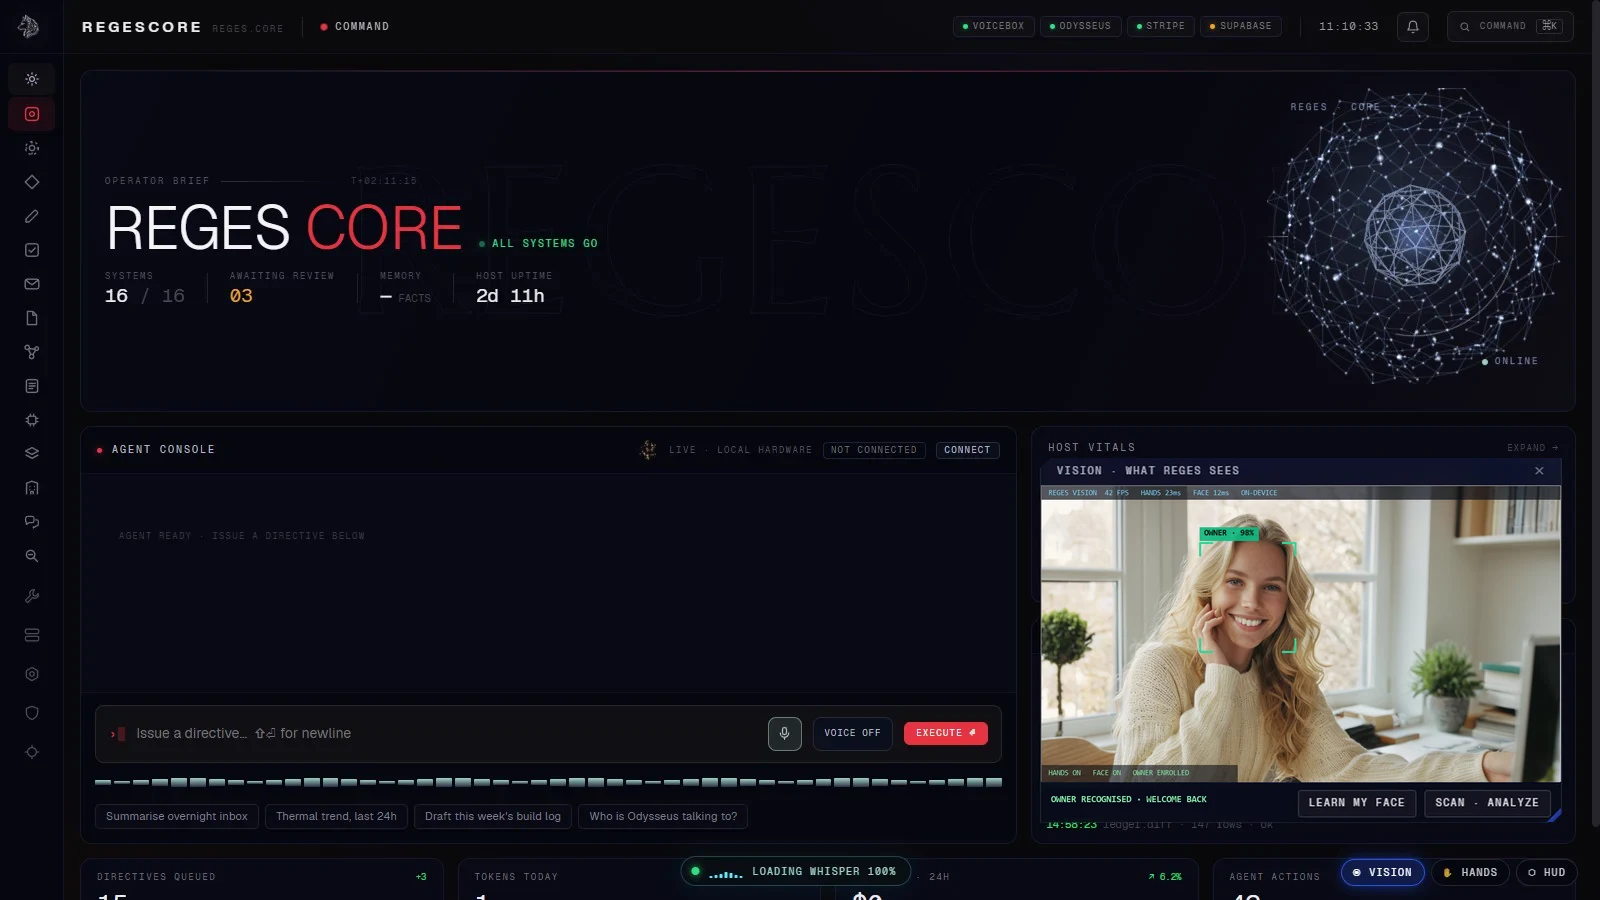The width and height of the screenshot is (1600, 900).
Task: Open the chip processor sidebar icon
Action: [32, 420]
